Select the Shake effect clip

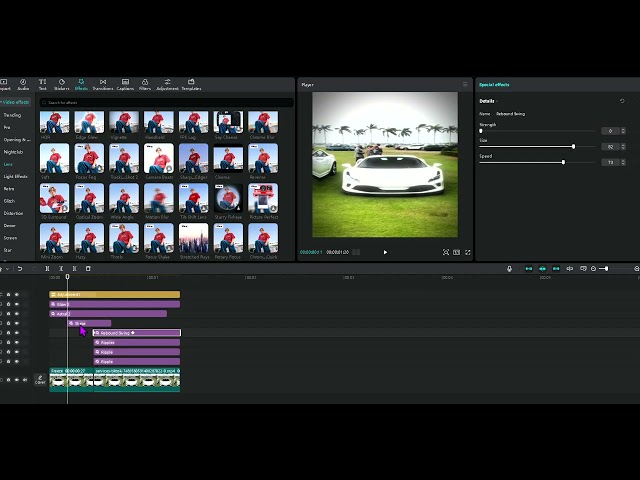[89, 323]
